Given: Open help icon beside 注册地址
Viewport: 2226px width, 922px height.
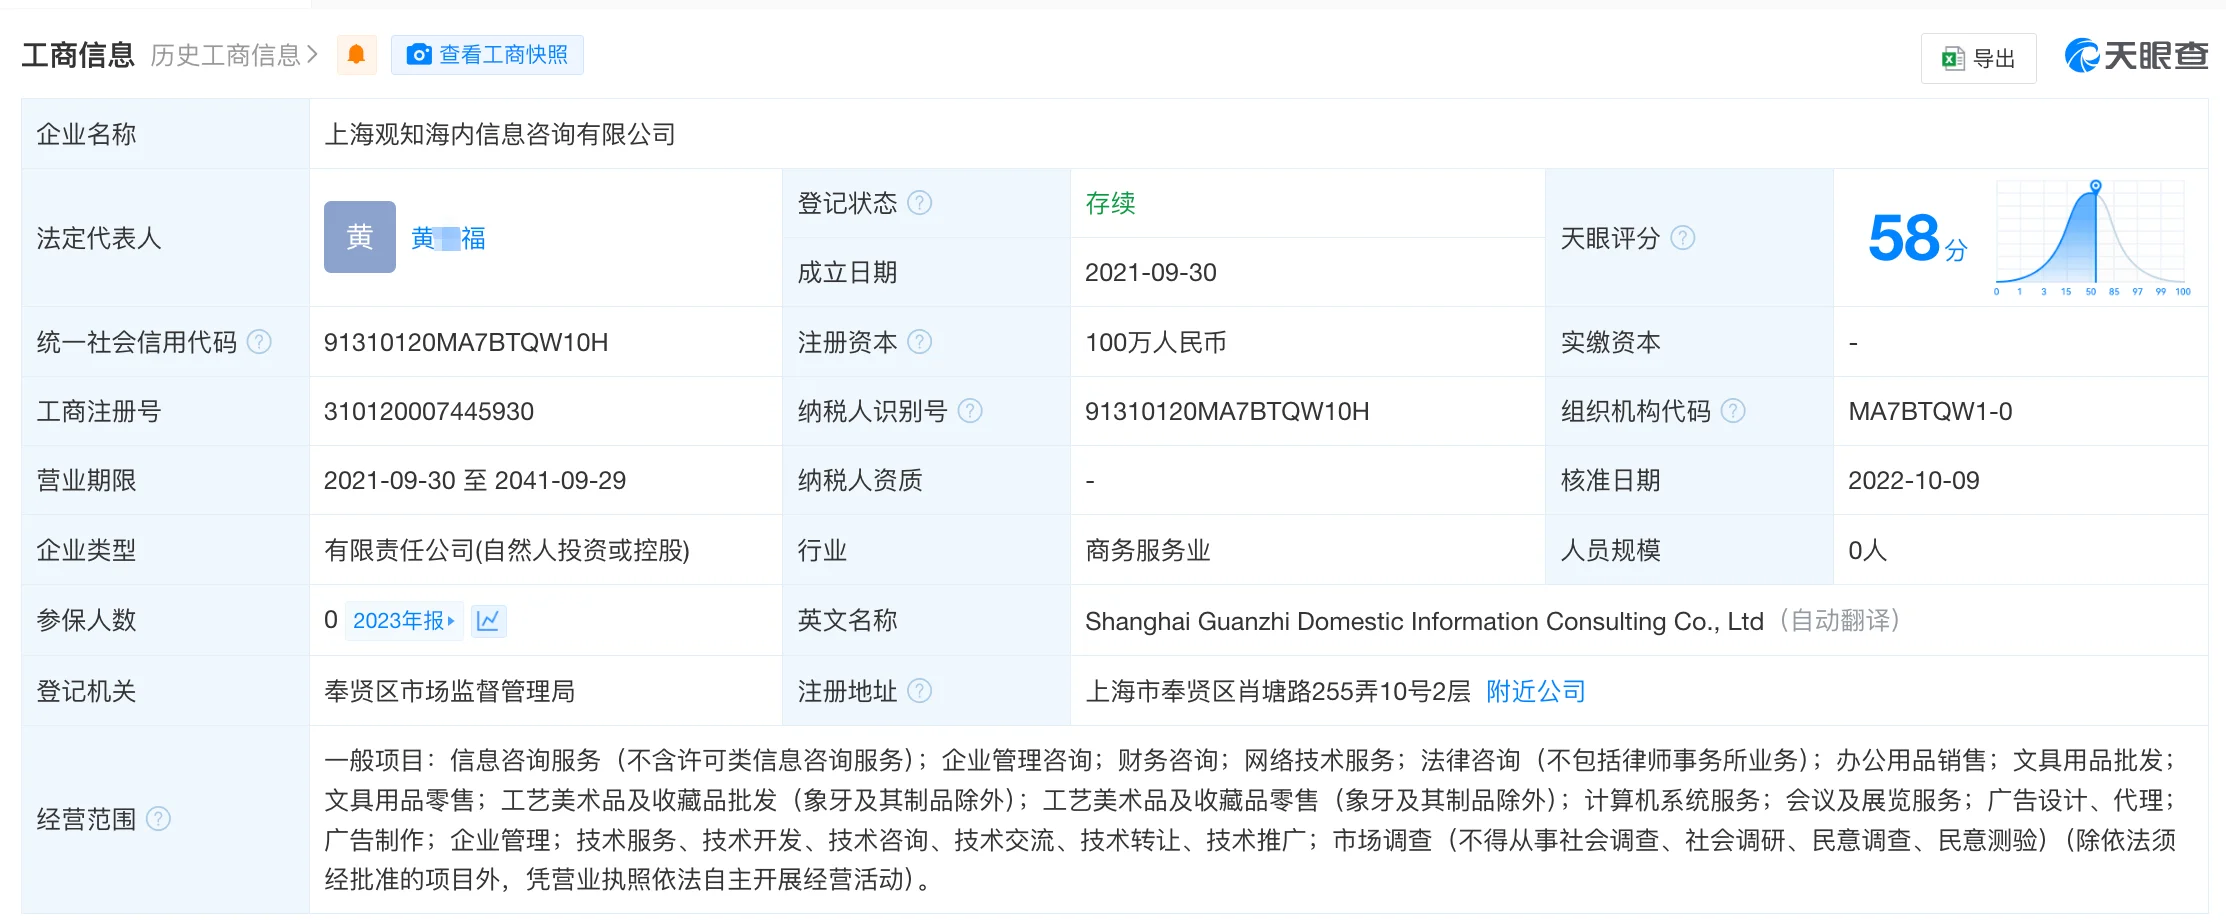Looking at the screenshot, I should [919, 691].
